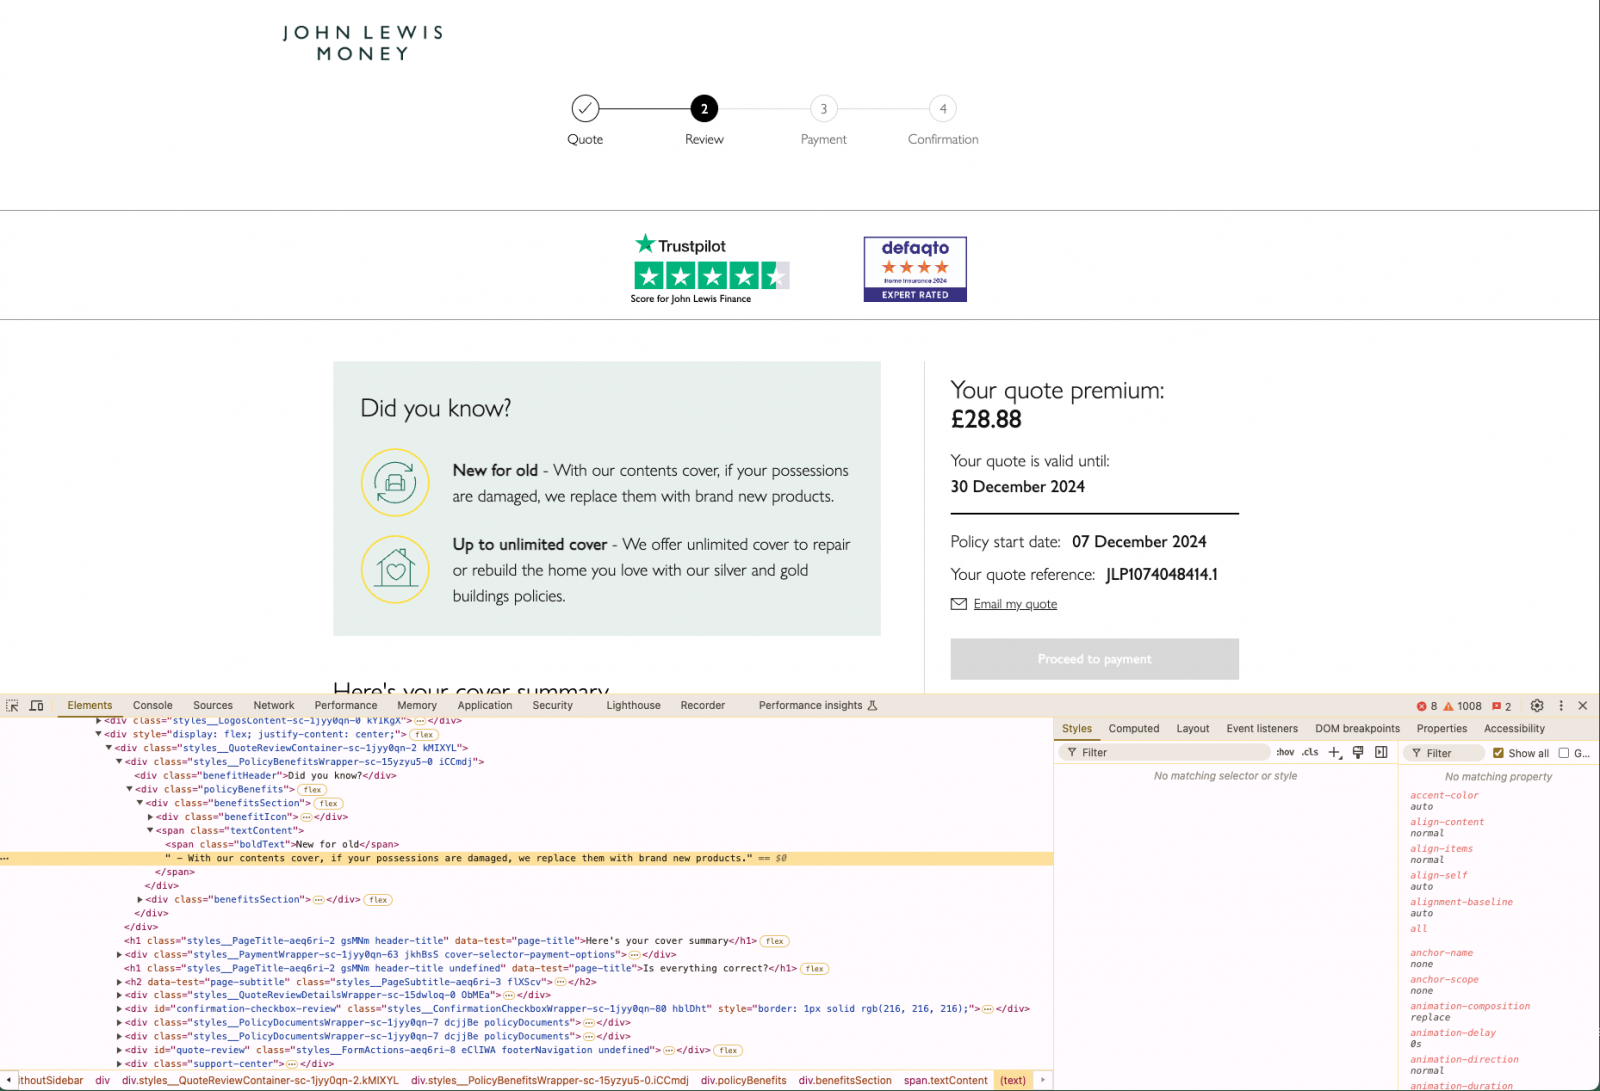Click the accent-color computed property
Viewport: 1600px width, 1091px height.
coord(1444,796)
